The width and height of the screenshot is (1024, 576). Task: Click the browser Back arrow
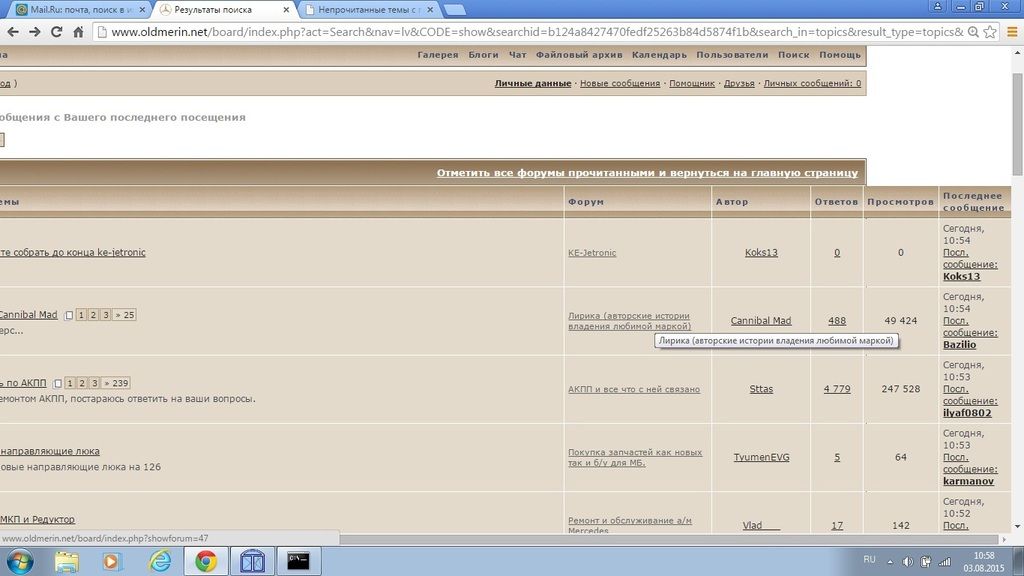coord(11,32)
